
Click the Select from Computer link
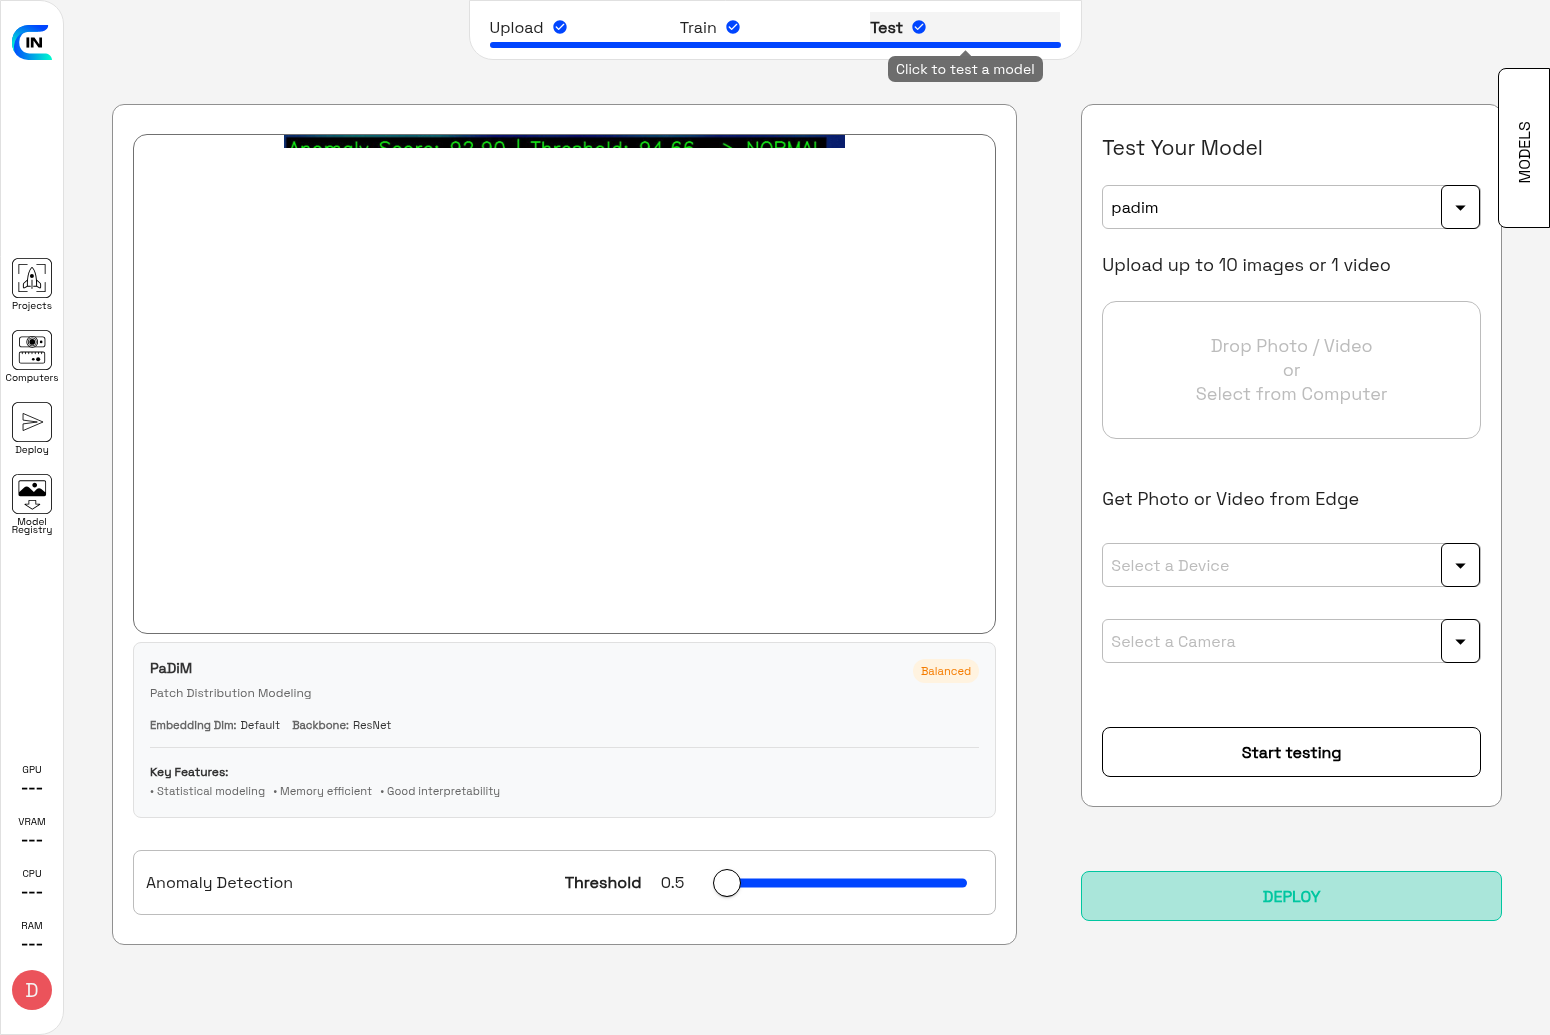(1290, 393)
